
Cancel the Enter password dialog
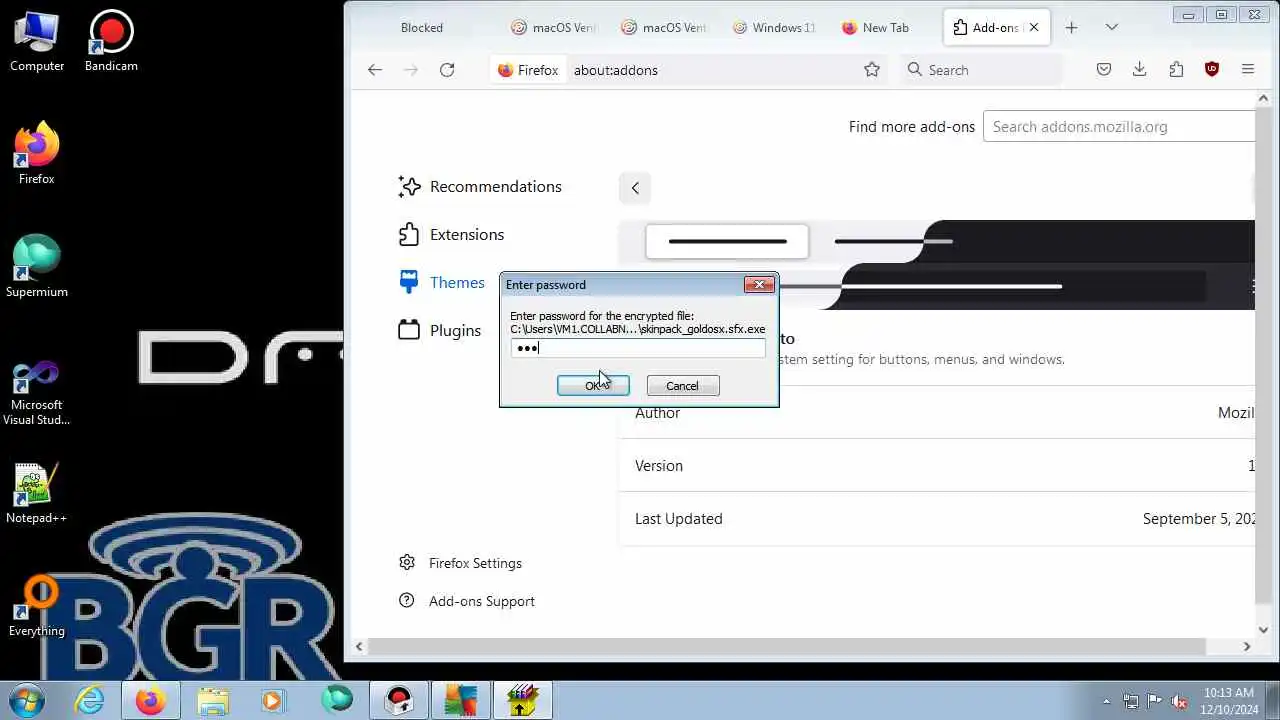(683, 386)
